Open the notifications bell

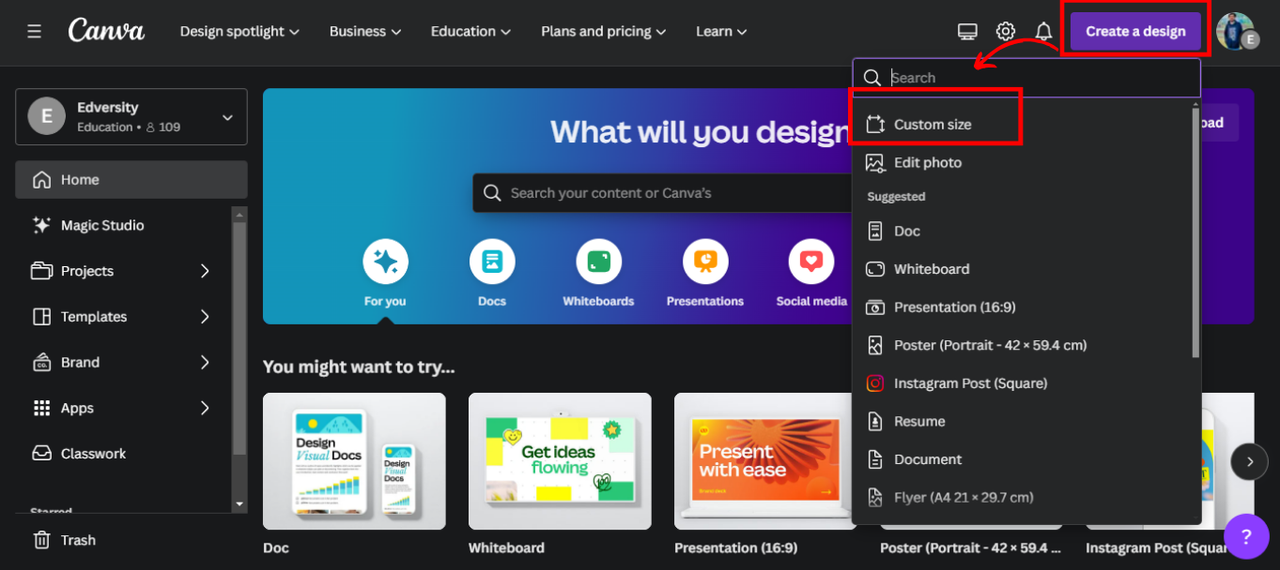coord(1044,31)
